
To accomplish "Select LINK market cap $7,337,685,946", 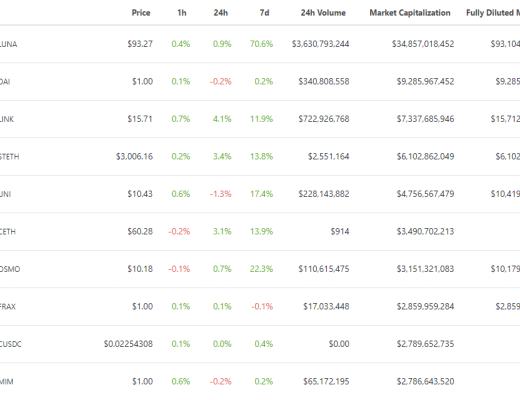I will [x=425, y=119].
